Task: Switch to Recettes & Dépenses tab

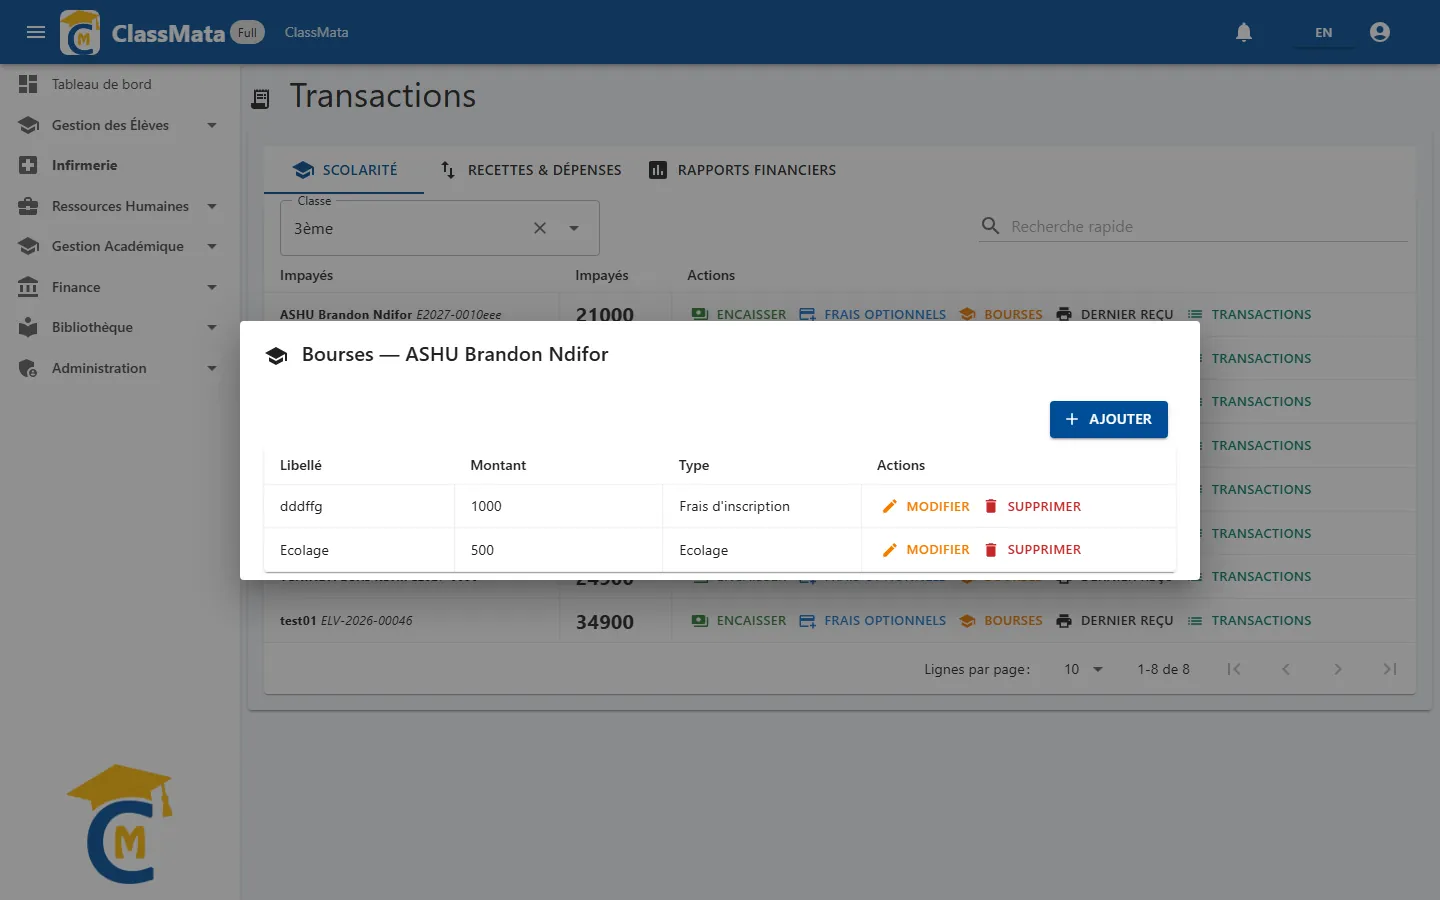Action: (531, 170)
